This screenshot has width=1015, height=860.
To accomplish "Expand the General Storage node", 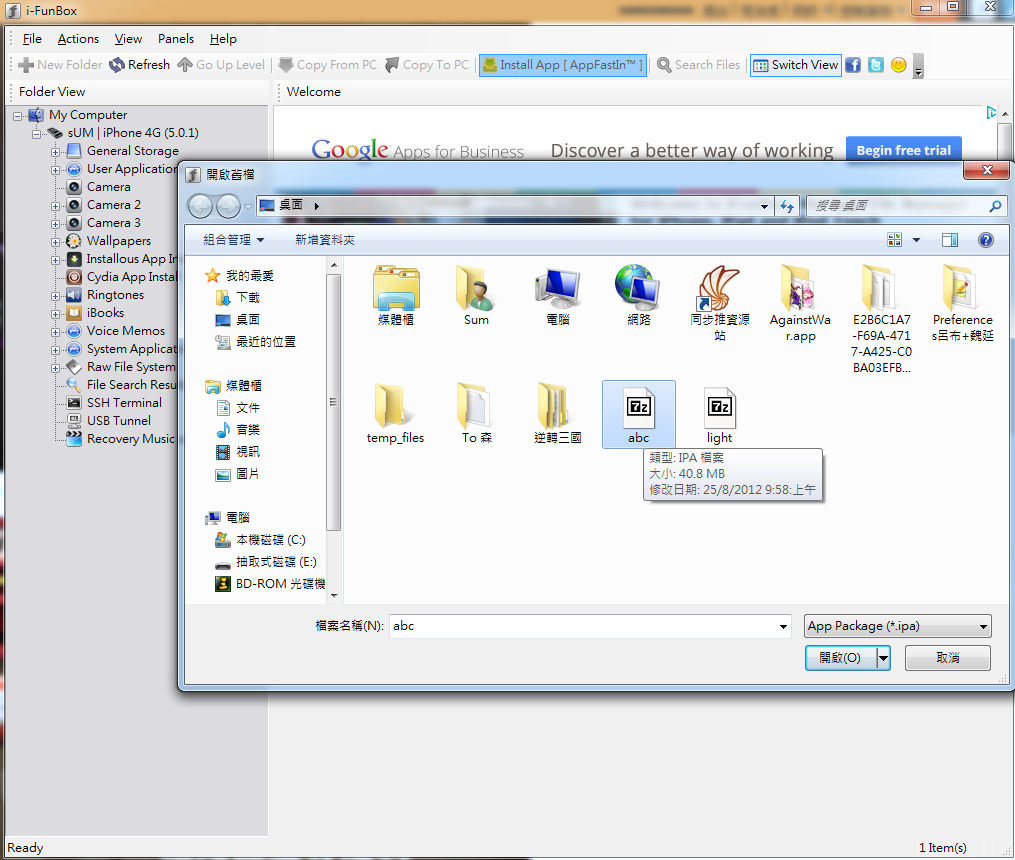I will pos(56,152).
